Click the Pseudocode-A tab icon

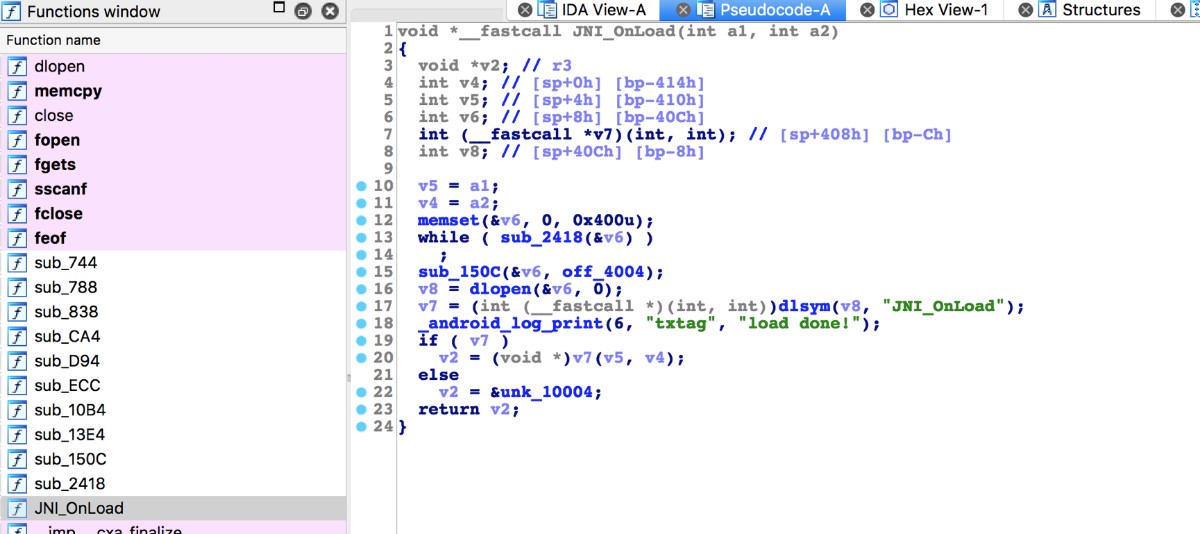pyautogui.click(x=706, y=10)
